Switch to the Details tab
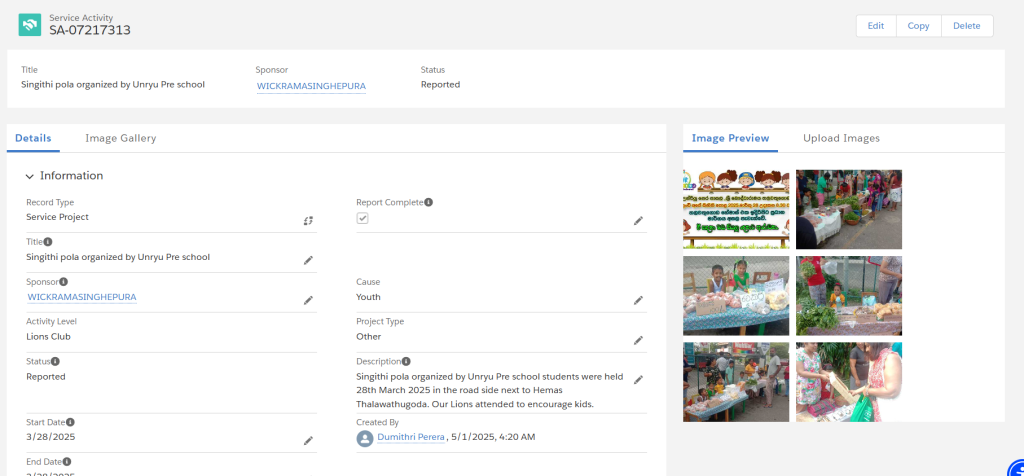1024x476 pixels. click(x=33, y=138)
